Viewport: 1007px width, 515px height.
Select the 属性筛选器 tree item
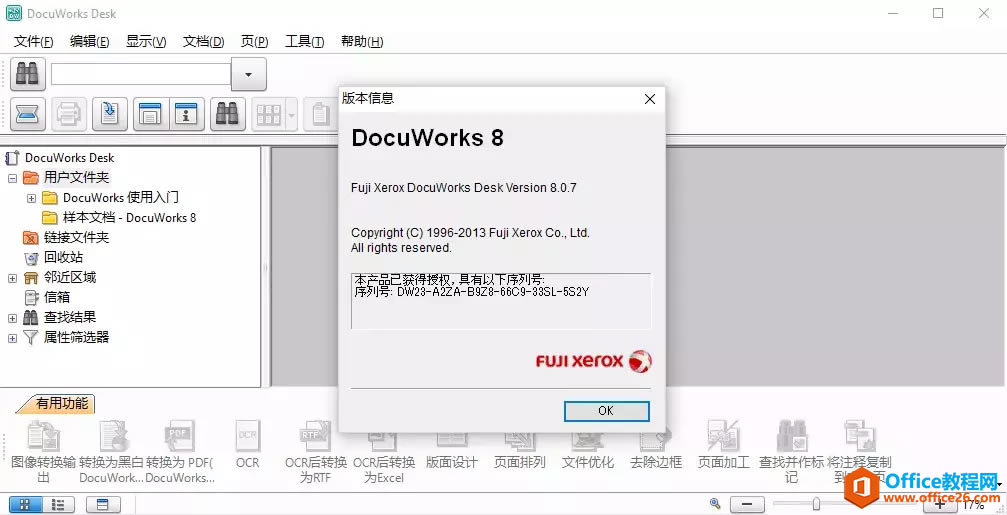[76, 337]
